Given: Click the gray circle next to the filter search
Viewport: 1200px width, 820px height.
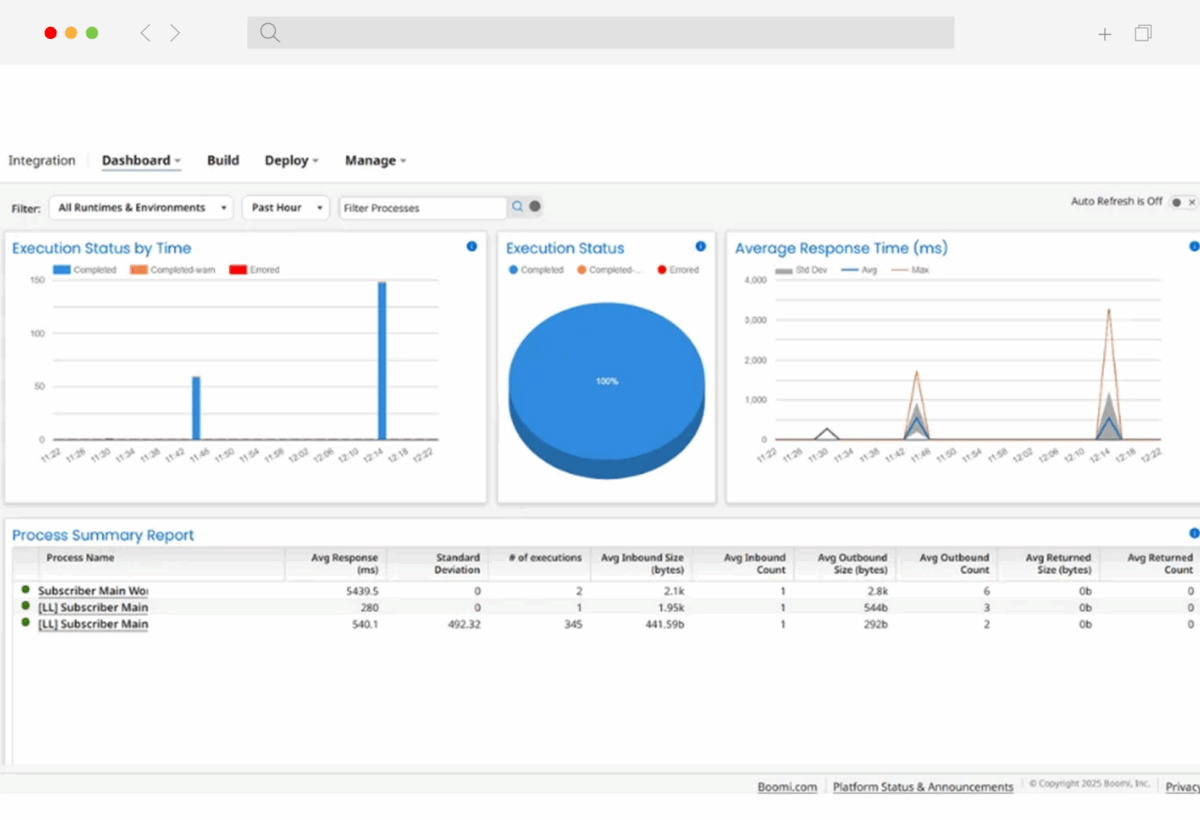Looking at the screenshot, I should 535,207.
